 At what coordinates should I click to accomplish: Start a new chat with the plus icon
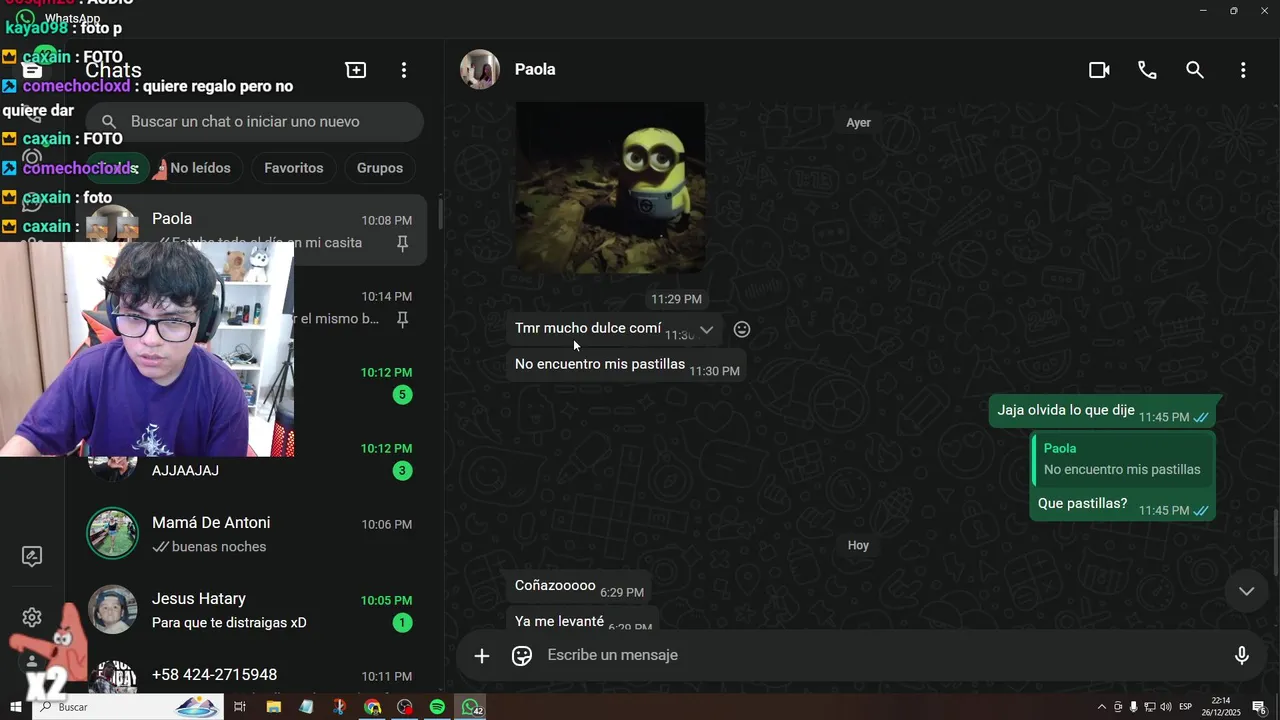click(x=356, y=70)
